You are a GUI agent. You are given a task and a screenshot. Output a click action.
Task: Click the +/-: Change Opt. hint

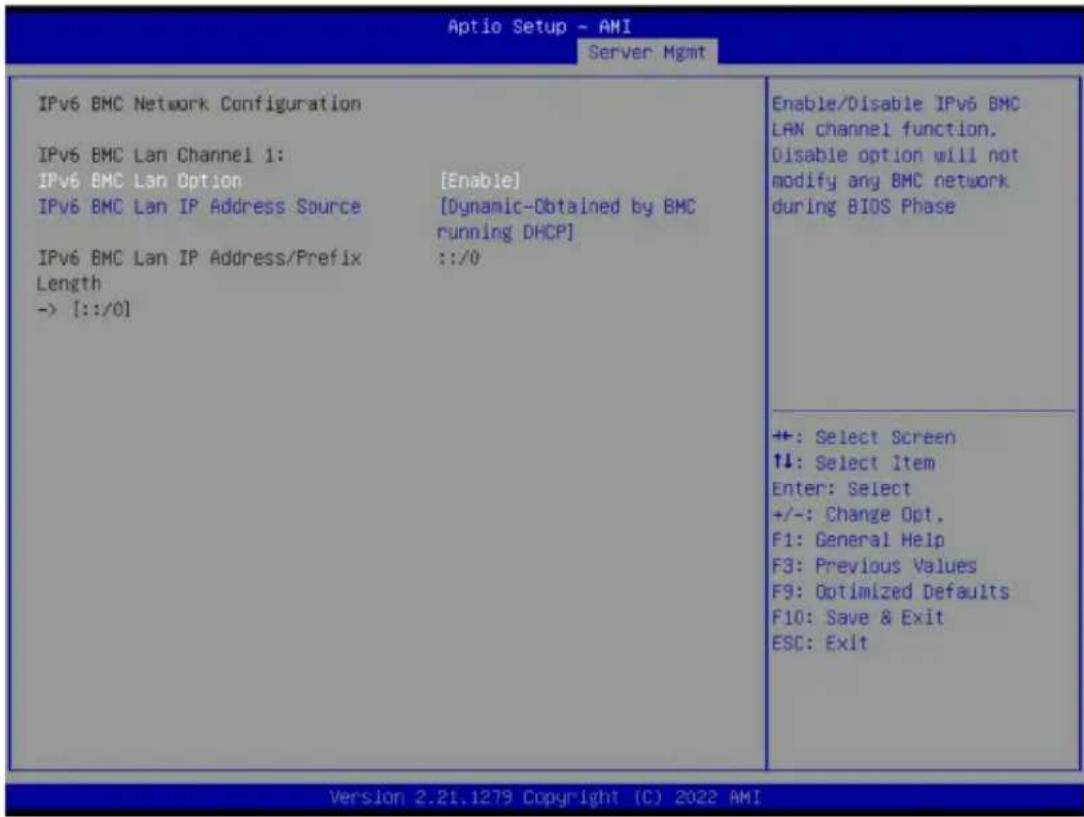click(x=858, y=514)
